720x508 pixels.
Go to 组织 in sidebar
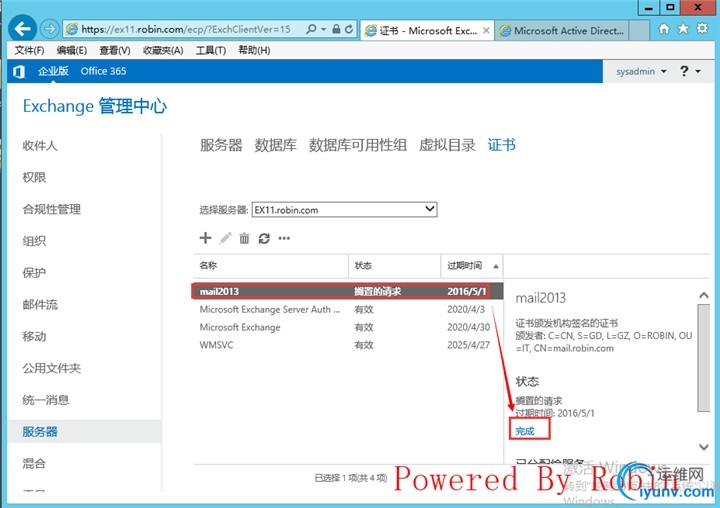(x=34, y=241)
